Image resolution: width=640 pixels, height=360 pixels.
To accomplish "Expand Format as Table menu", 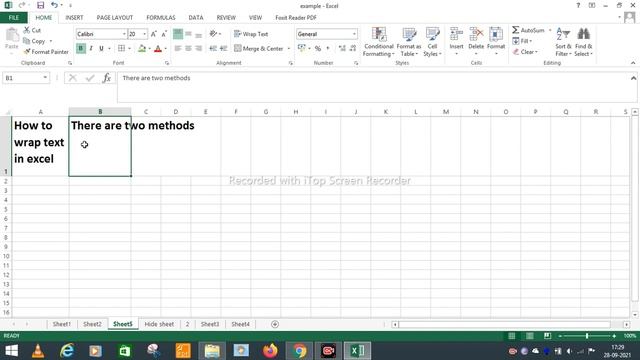I will [409, 42].
